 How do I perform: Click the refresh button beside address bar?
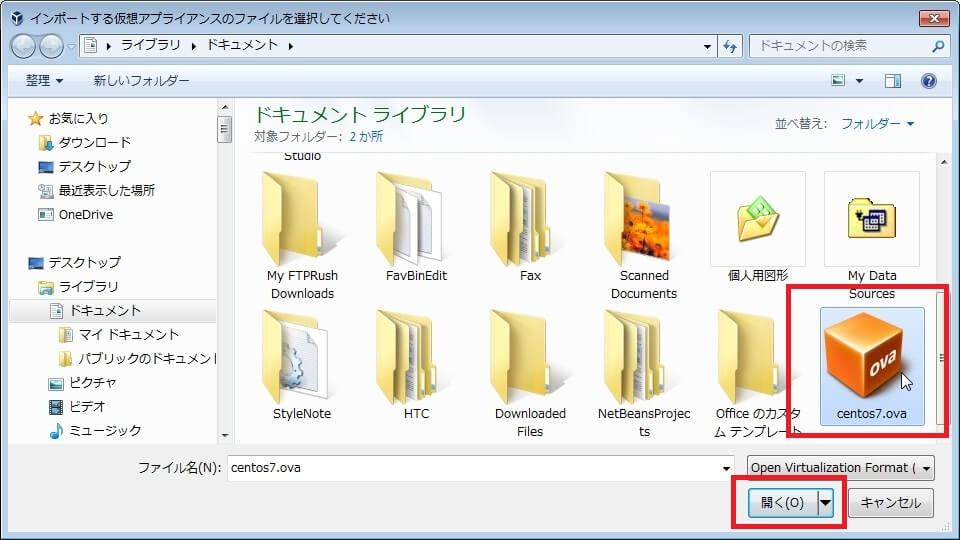[730, 46]
